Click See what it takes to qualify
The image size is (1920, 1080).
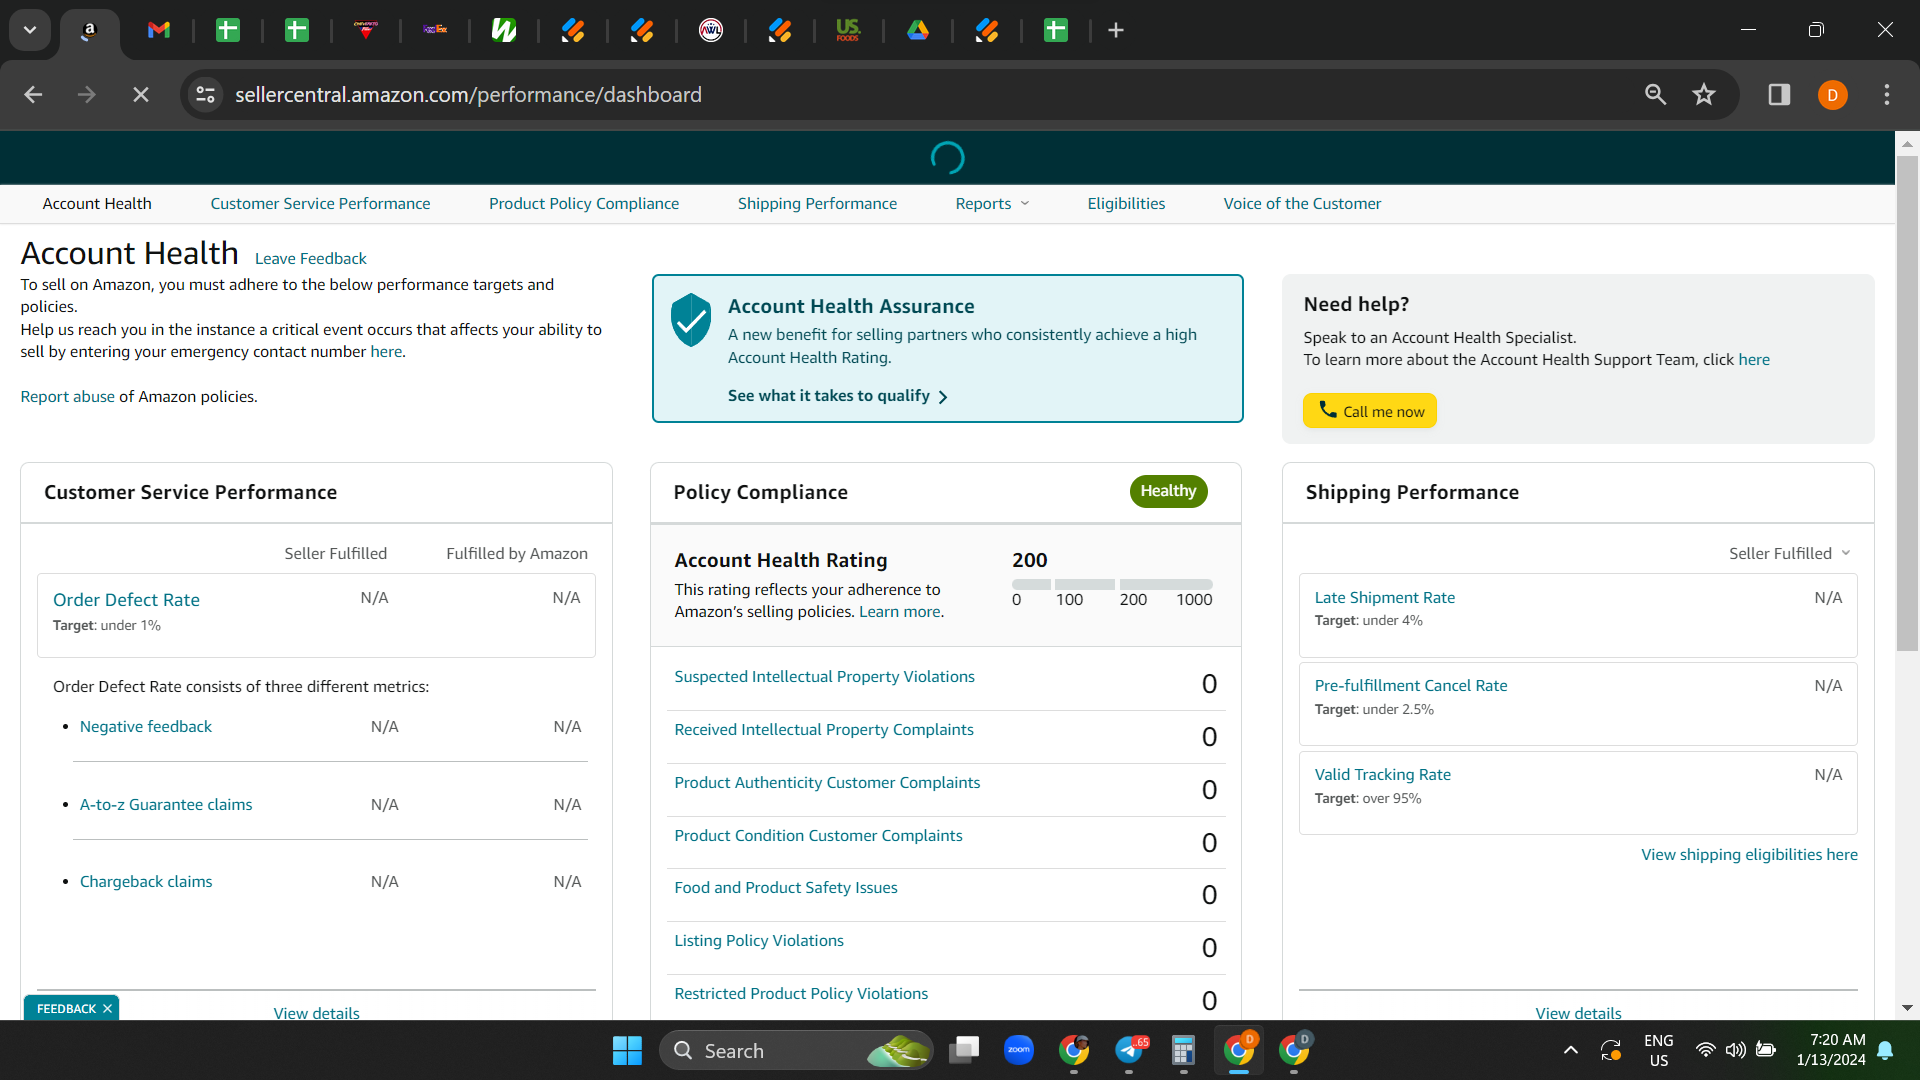click(838, 396)
